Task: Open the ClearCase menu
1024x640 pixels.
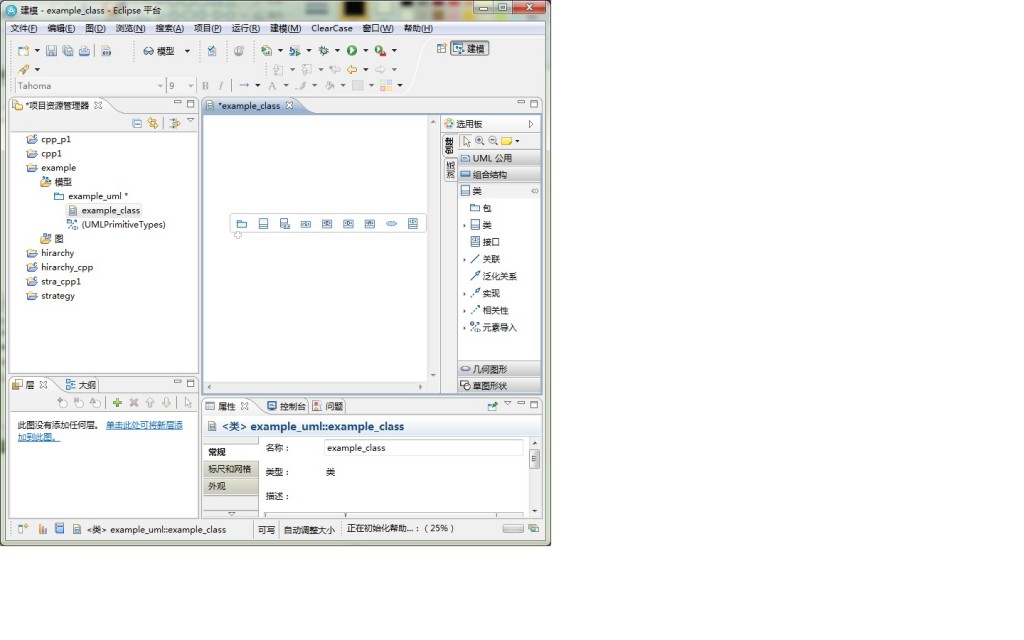Action: 333,28
